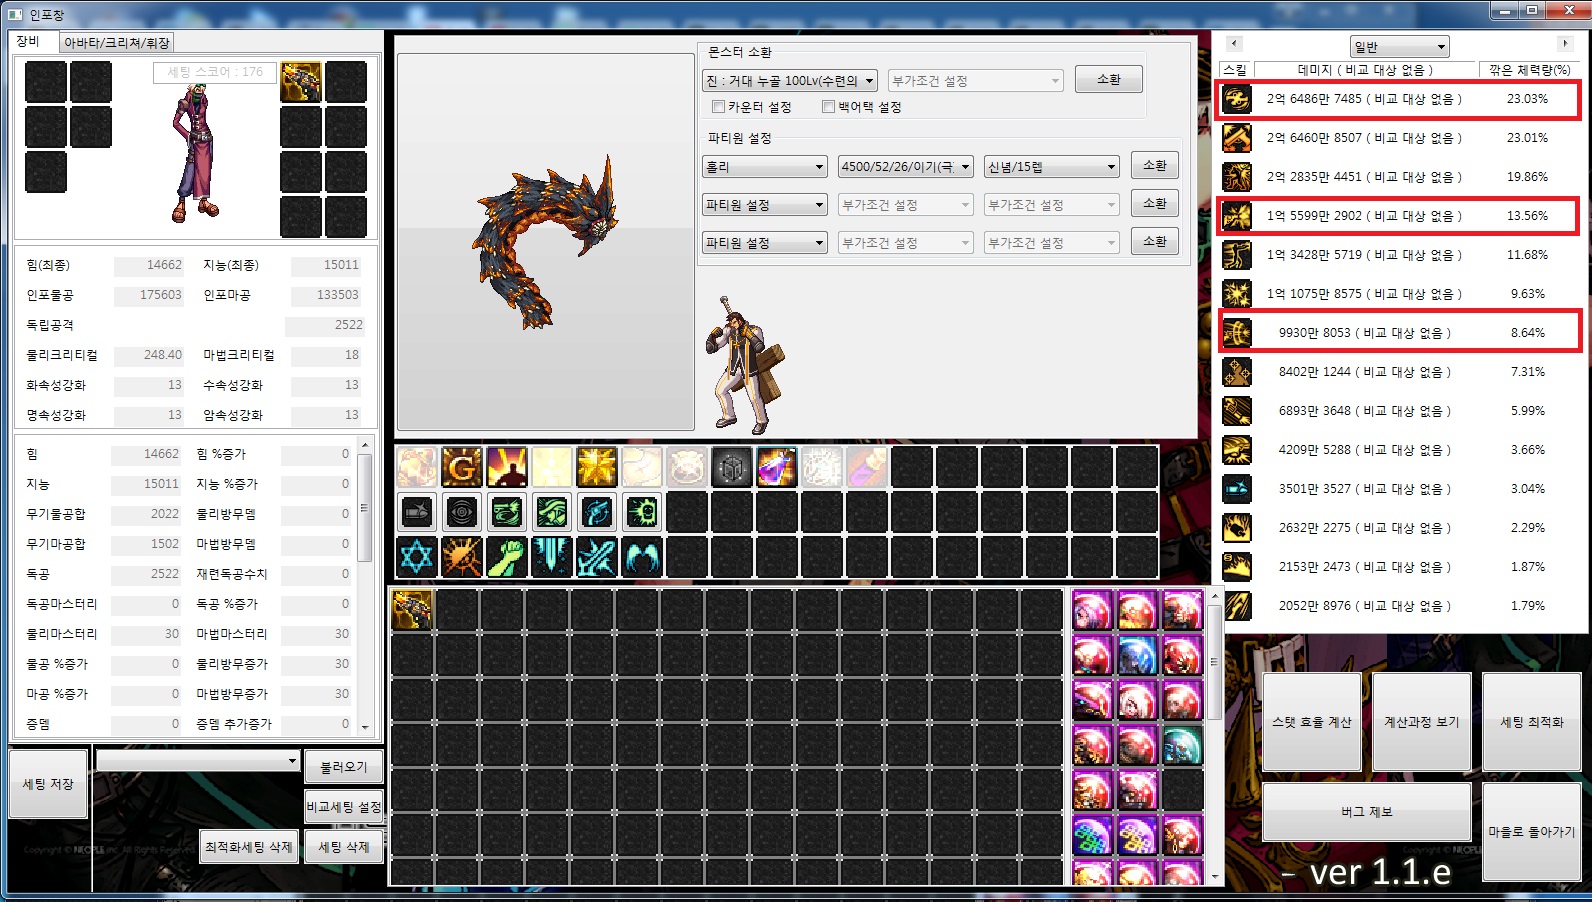Click the blue skill icon in the 3.04% row
Viewport: 1592px width, 902px height.
(x=1237, y=489)
